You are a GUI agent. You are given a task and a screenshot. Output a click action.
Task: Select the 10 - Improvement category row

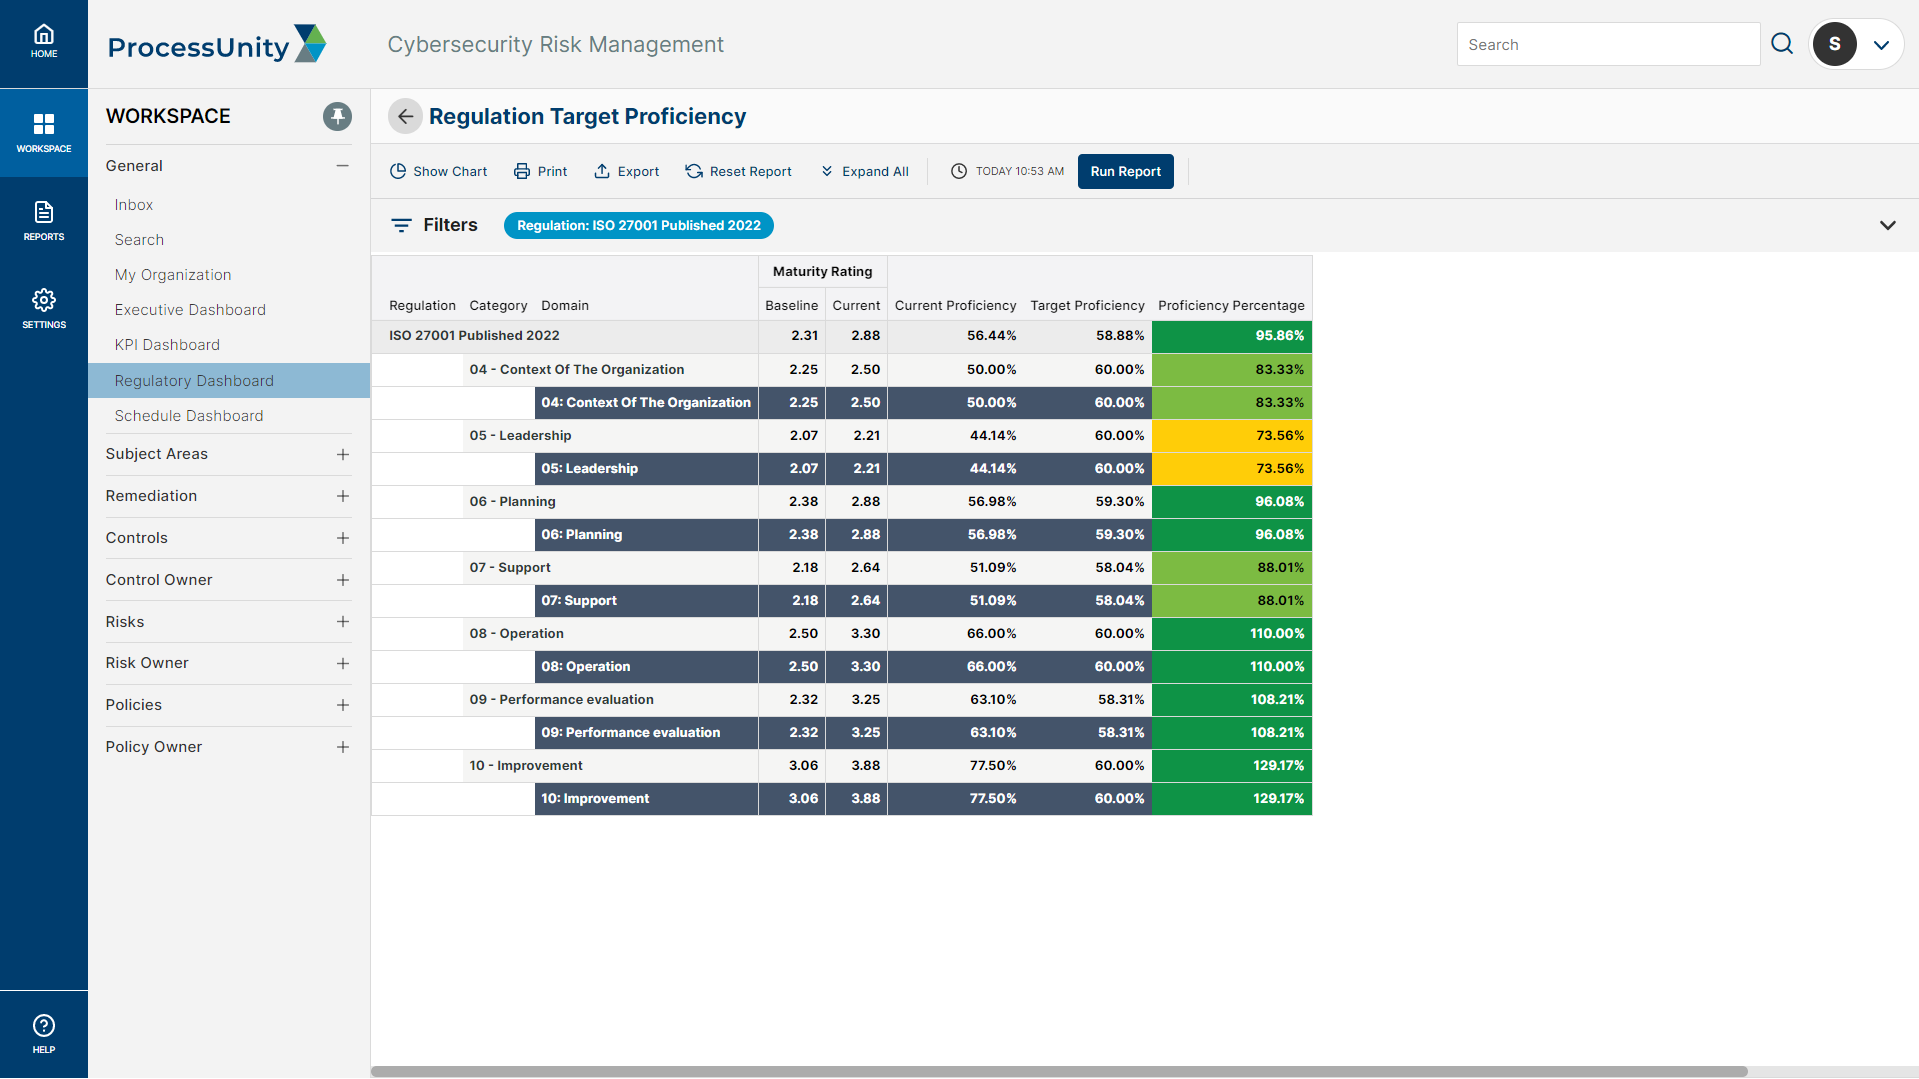coord(841,765)
